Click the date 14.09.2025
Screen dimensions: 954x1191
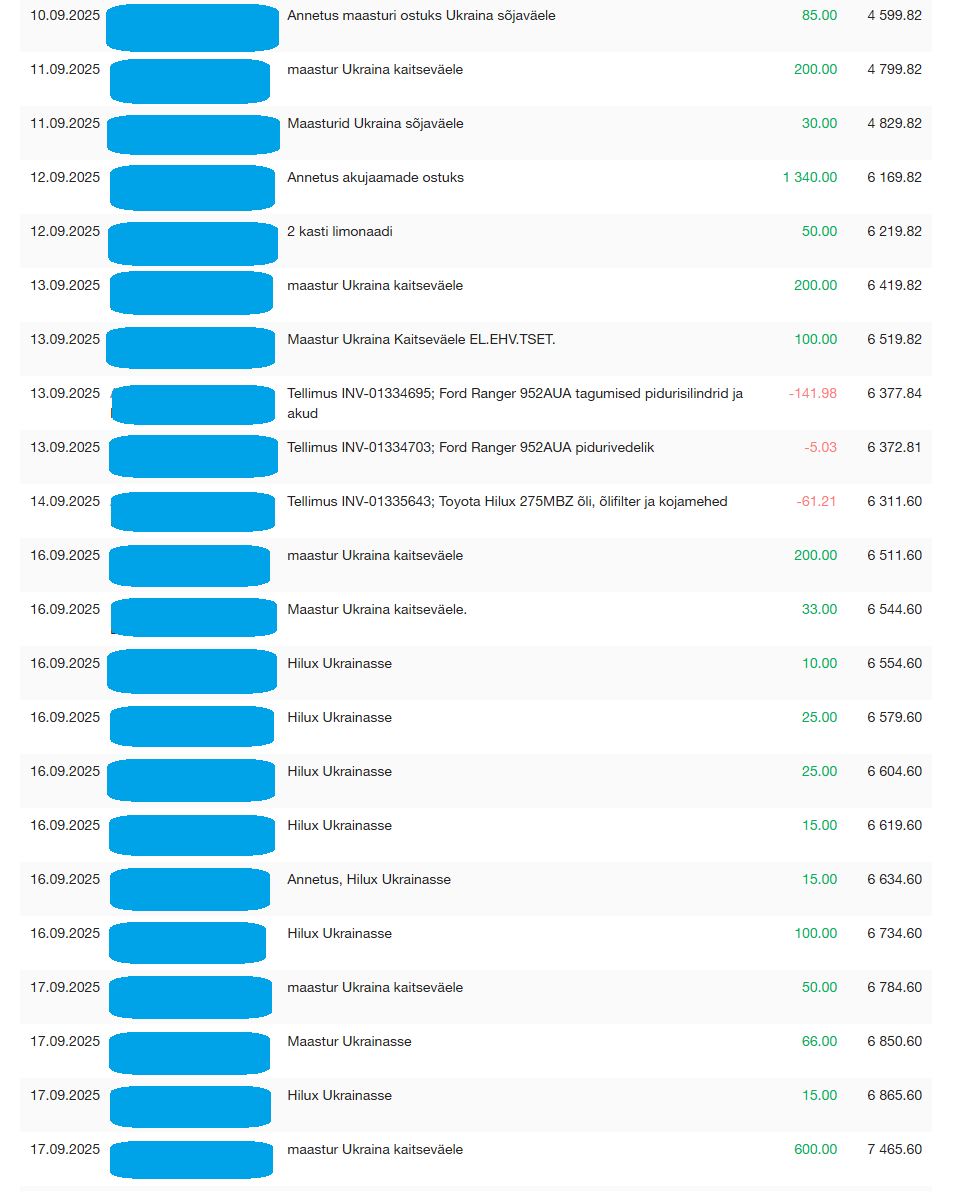coord(65,501)
